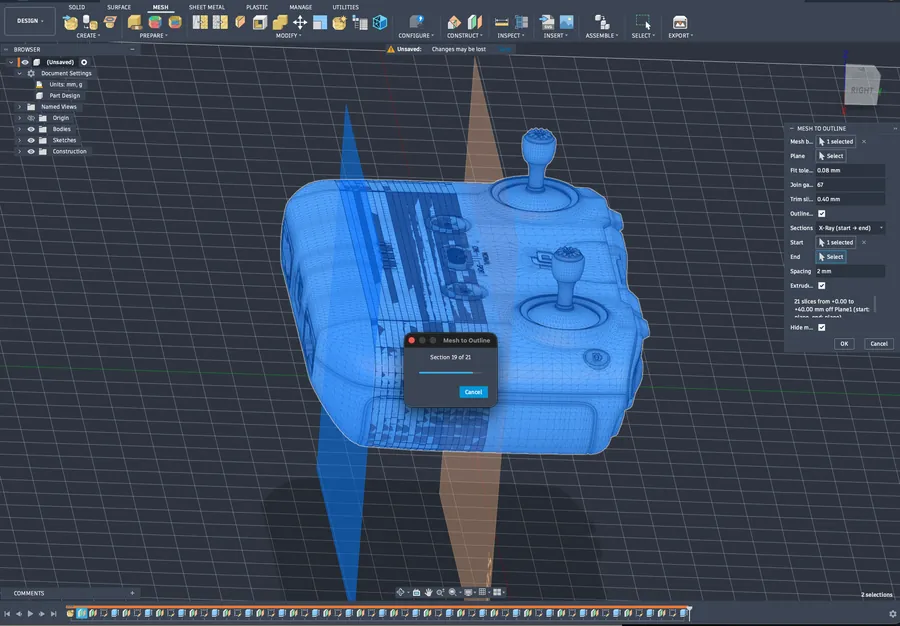Image resolution: width=900 pixels, height=626 pixels.
Task: Click the ViewCube RIGHT face
Action: pos(862,90)
